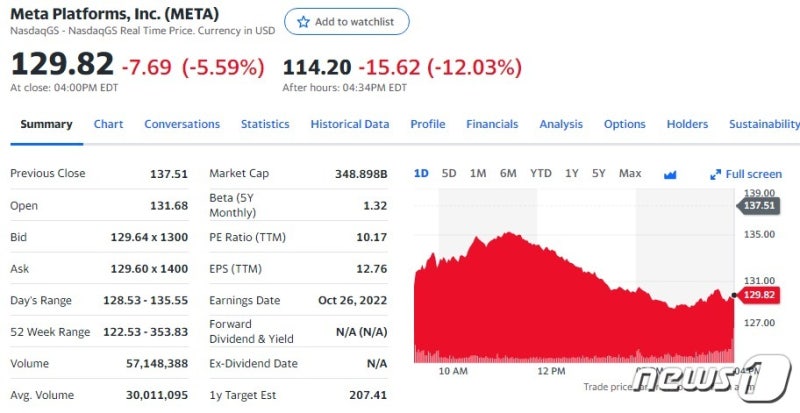Go to the Statistics tab
The width and height of the screenshot is (800, 413).
coord(265,124)
